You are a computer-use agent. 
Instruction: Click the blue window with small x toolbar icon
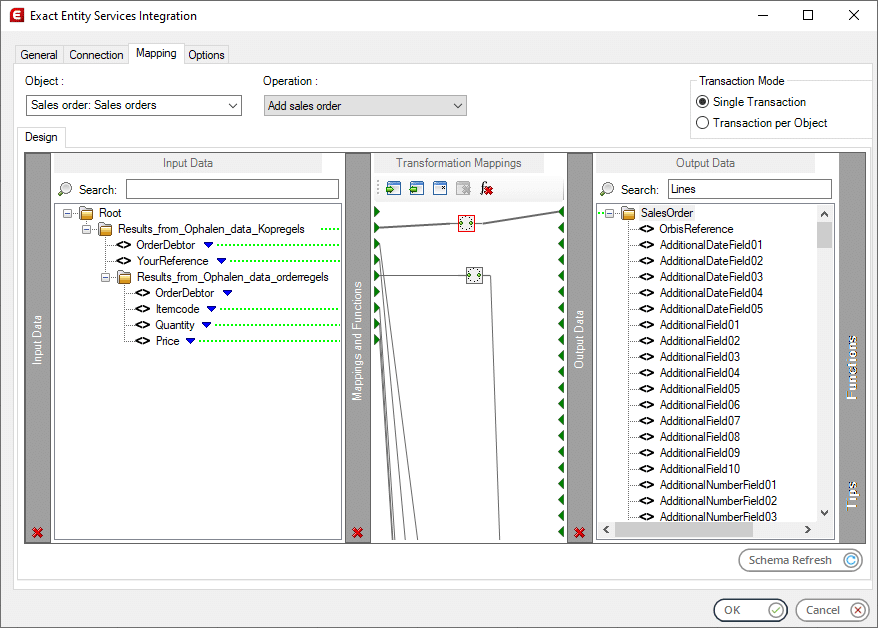[440, 189]
